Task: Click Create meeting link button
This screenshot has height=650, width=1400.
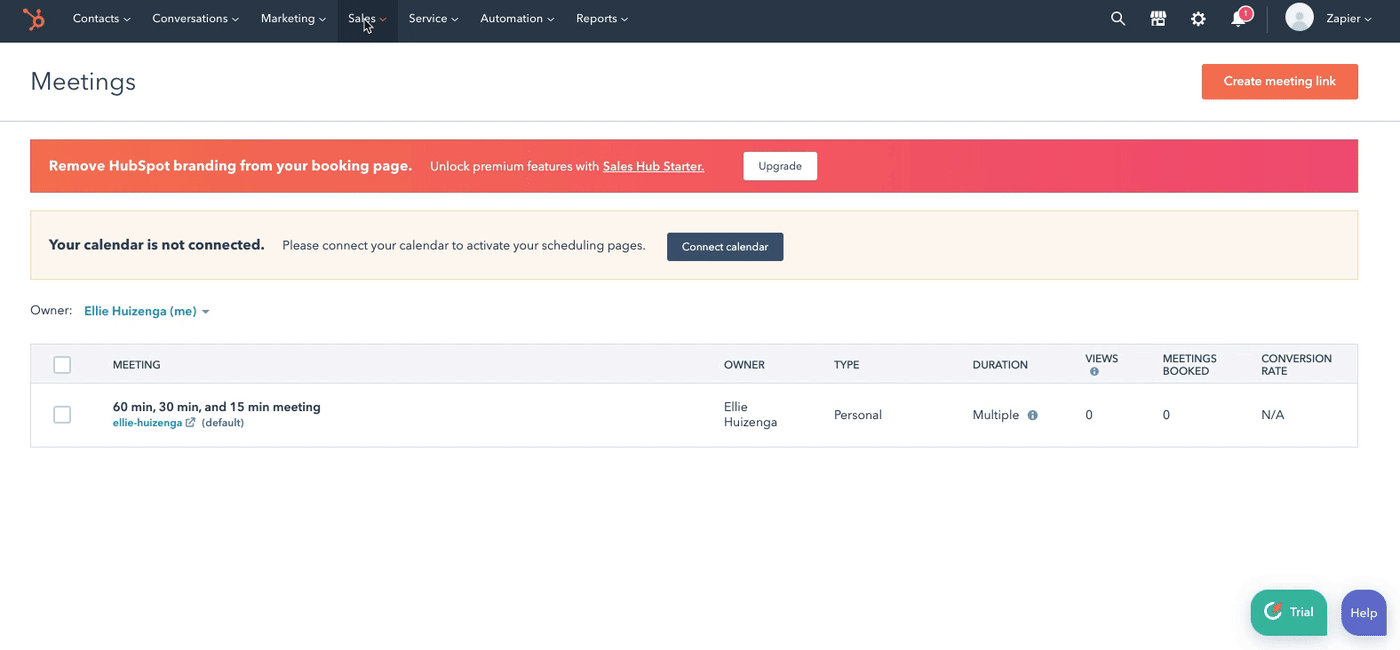Action: 1280,82
